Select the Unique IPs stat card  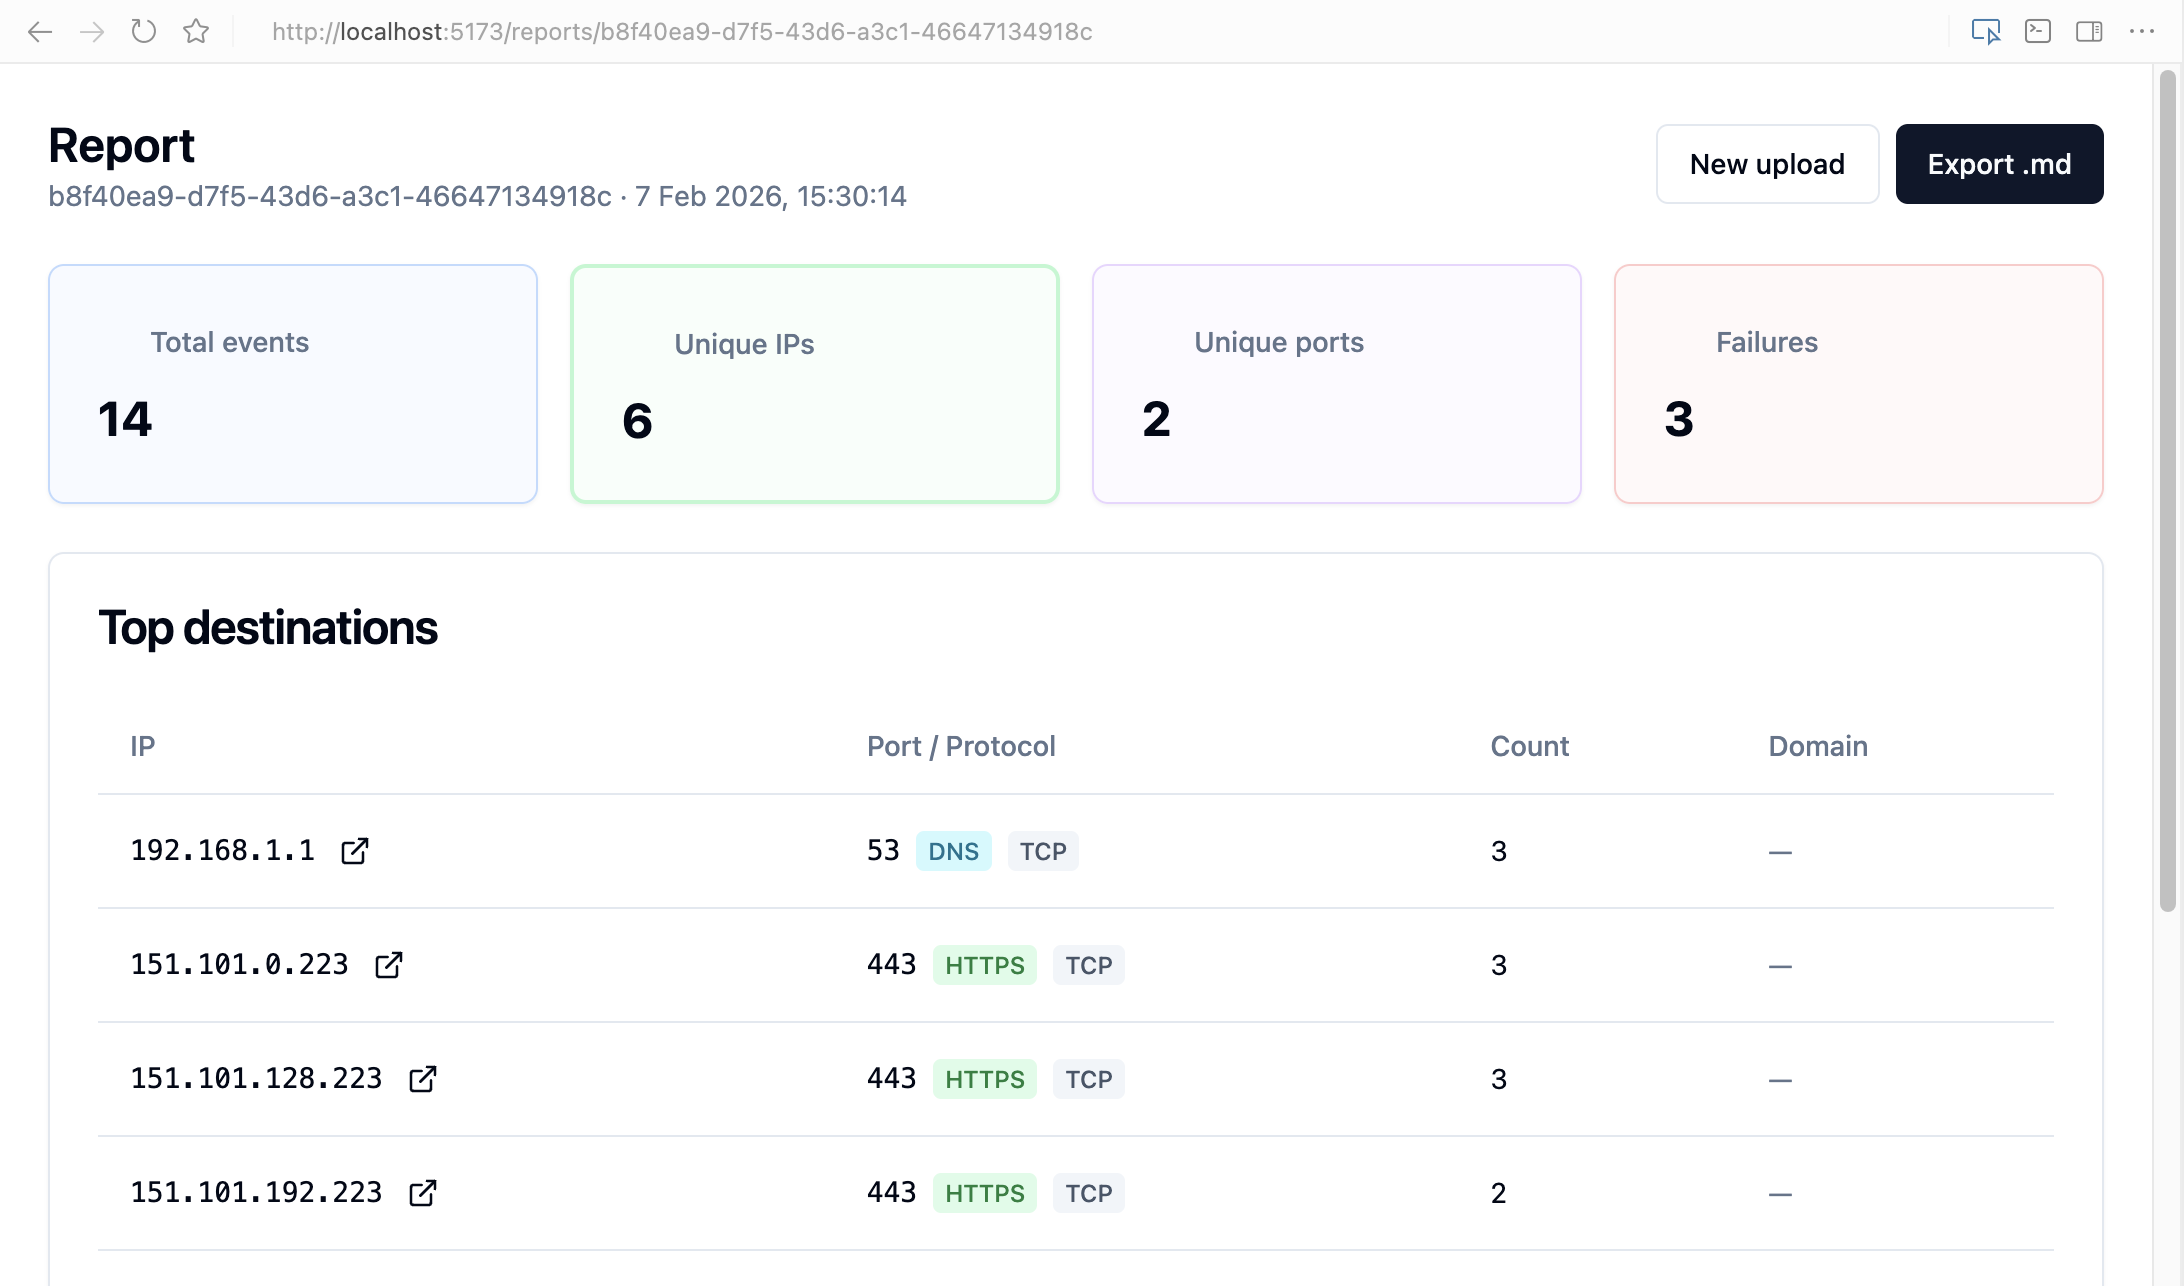[x=815, y=384]
